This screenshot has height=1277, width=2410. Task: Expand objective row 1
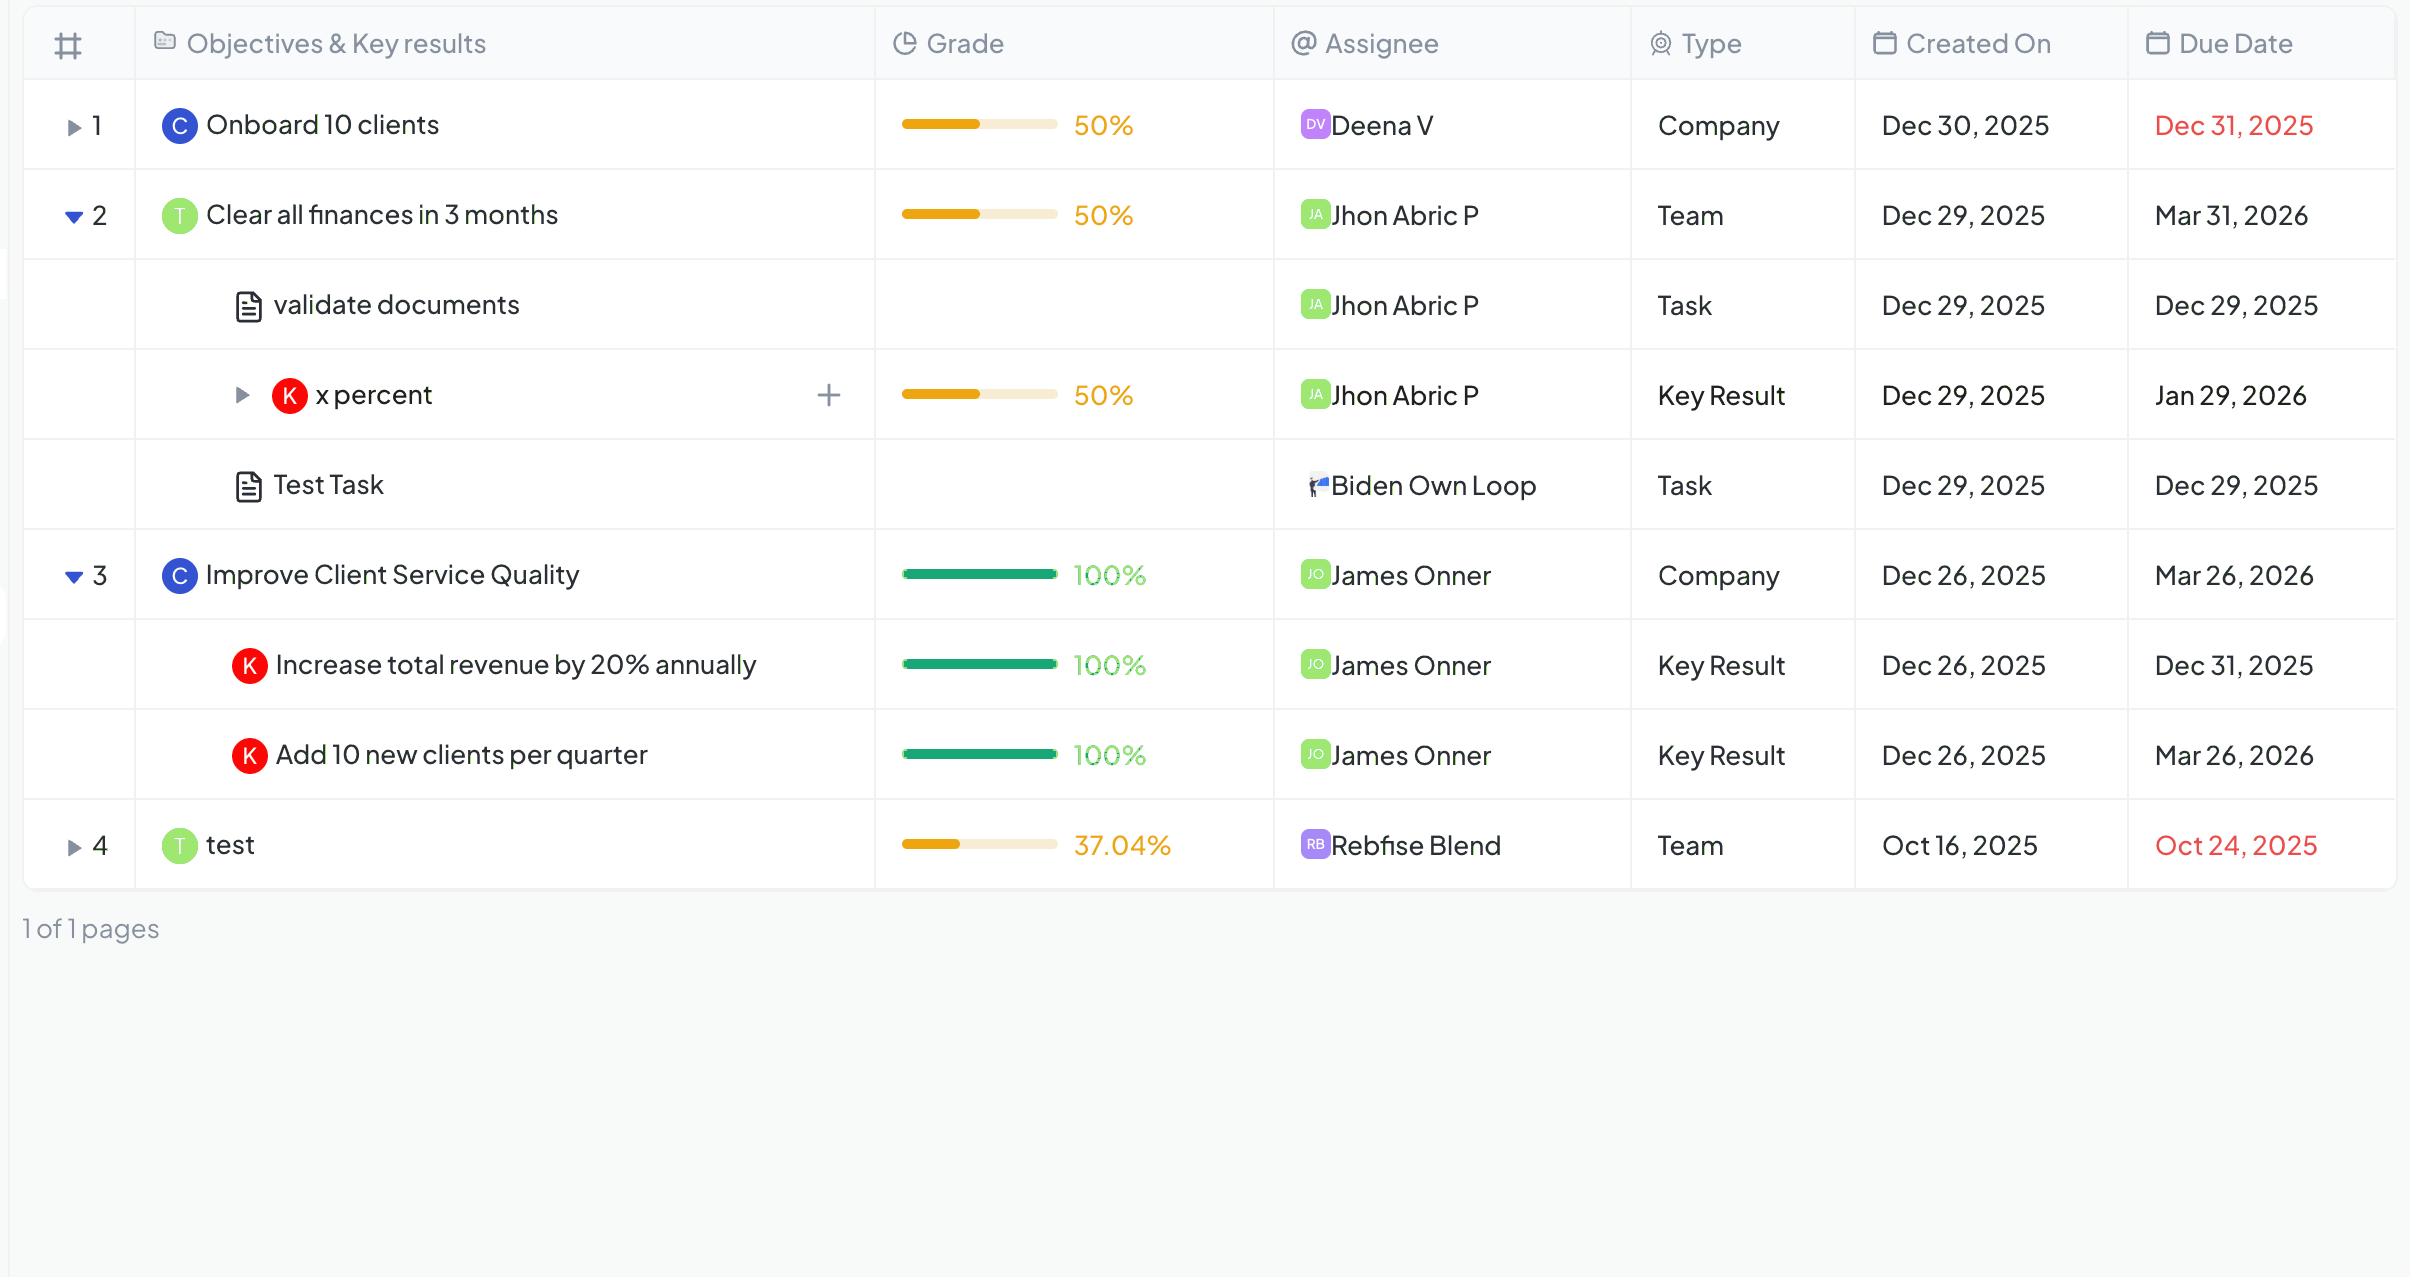(x=74, y=127)
